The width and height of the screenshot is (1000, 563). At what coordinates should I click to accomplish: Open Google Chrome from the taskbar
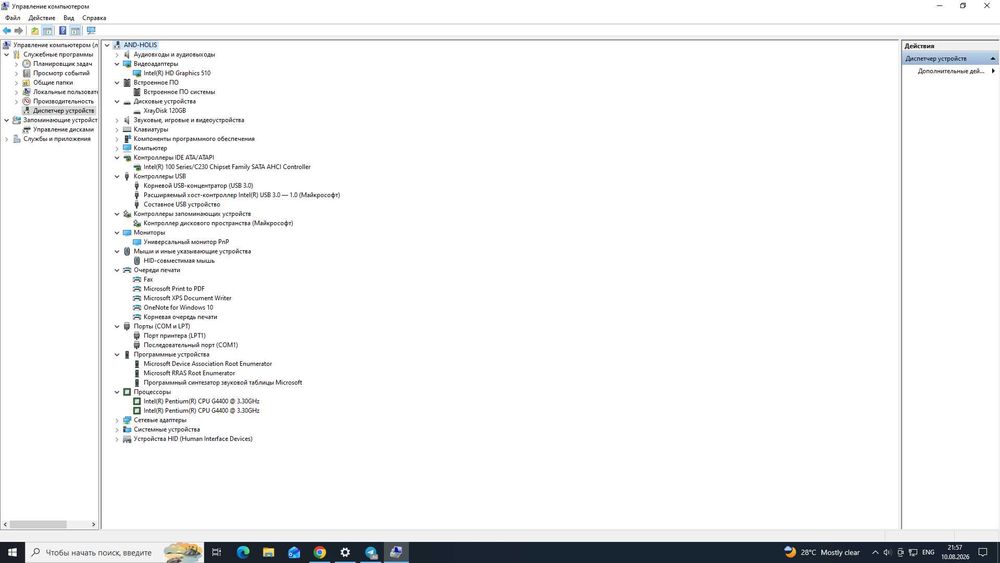click(320, 552)
